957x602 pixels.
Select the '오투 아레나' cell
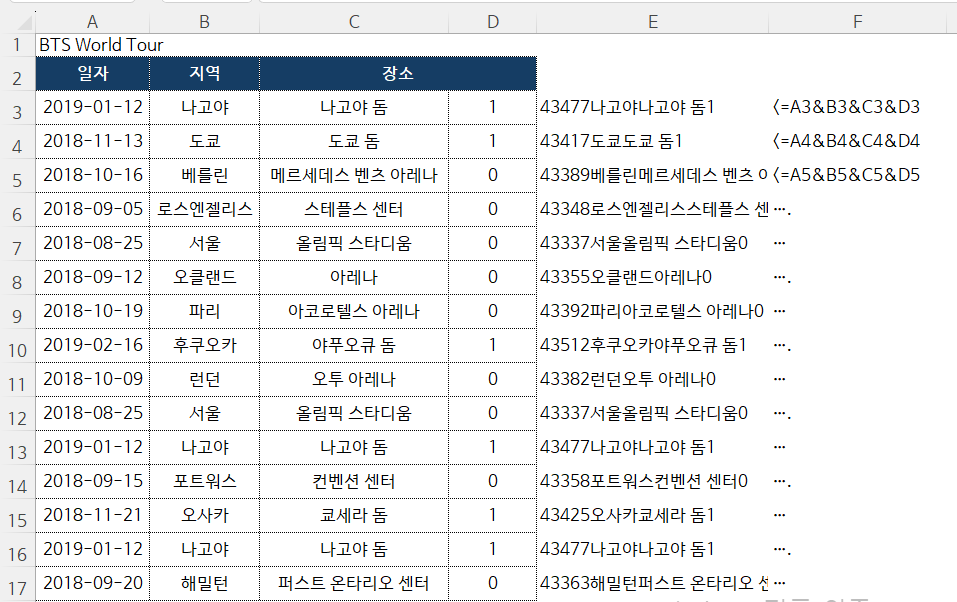coord(354,379)
